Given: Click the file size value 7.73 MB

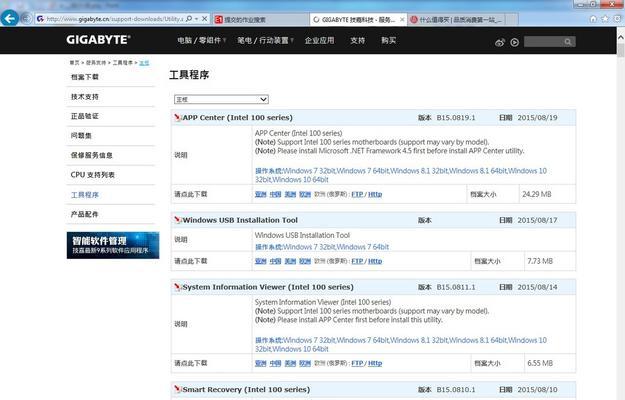Looking at the screenshot, I should point(540,261).
